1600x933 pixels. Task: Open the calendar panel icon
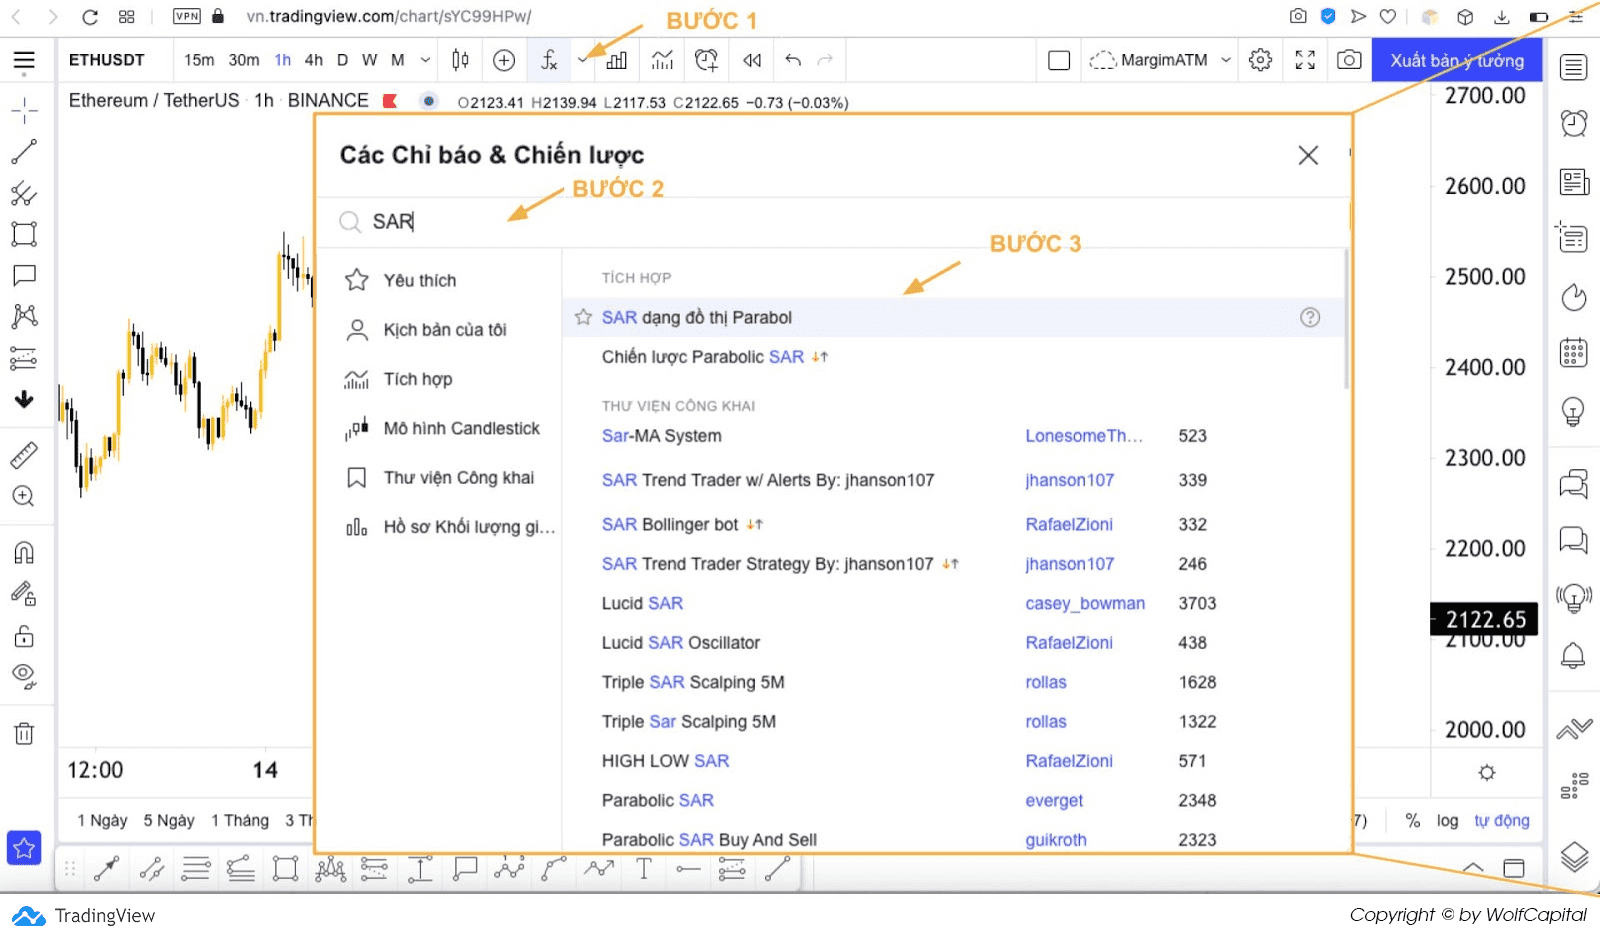(x=1574, y=352)
